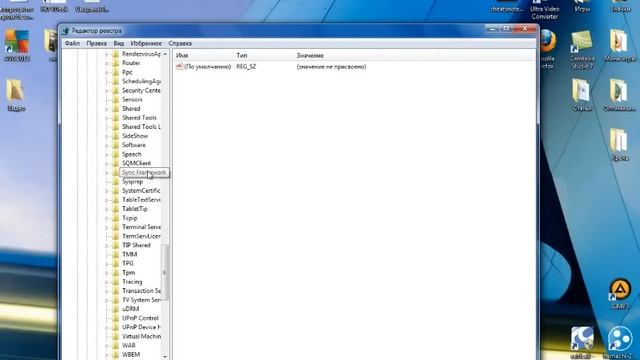Click the Rpc folder icon

coord(116,72)
